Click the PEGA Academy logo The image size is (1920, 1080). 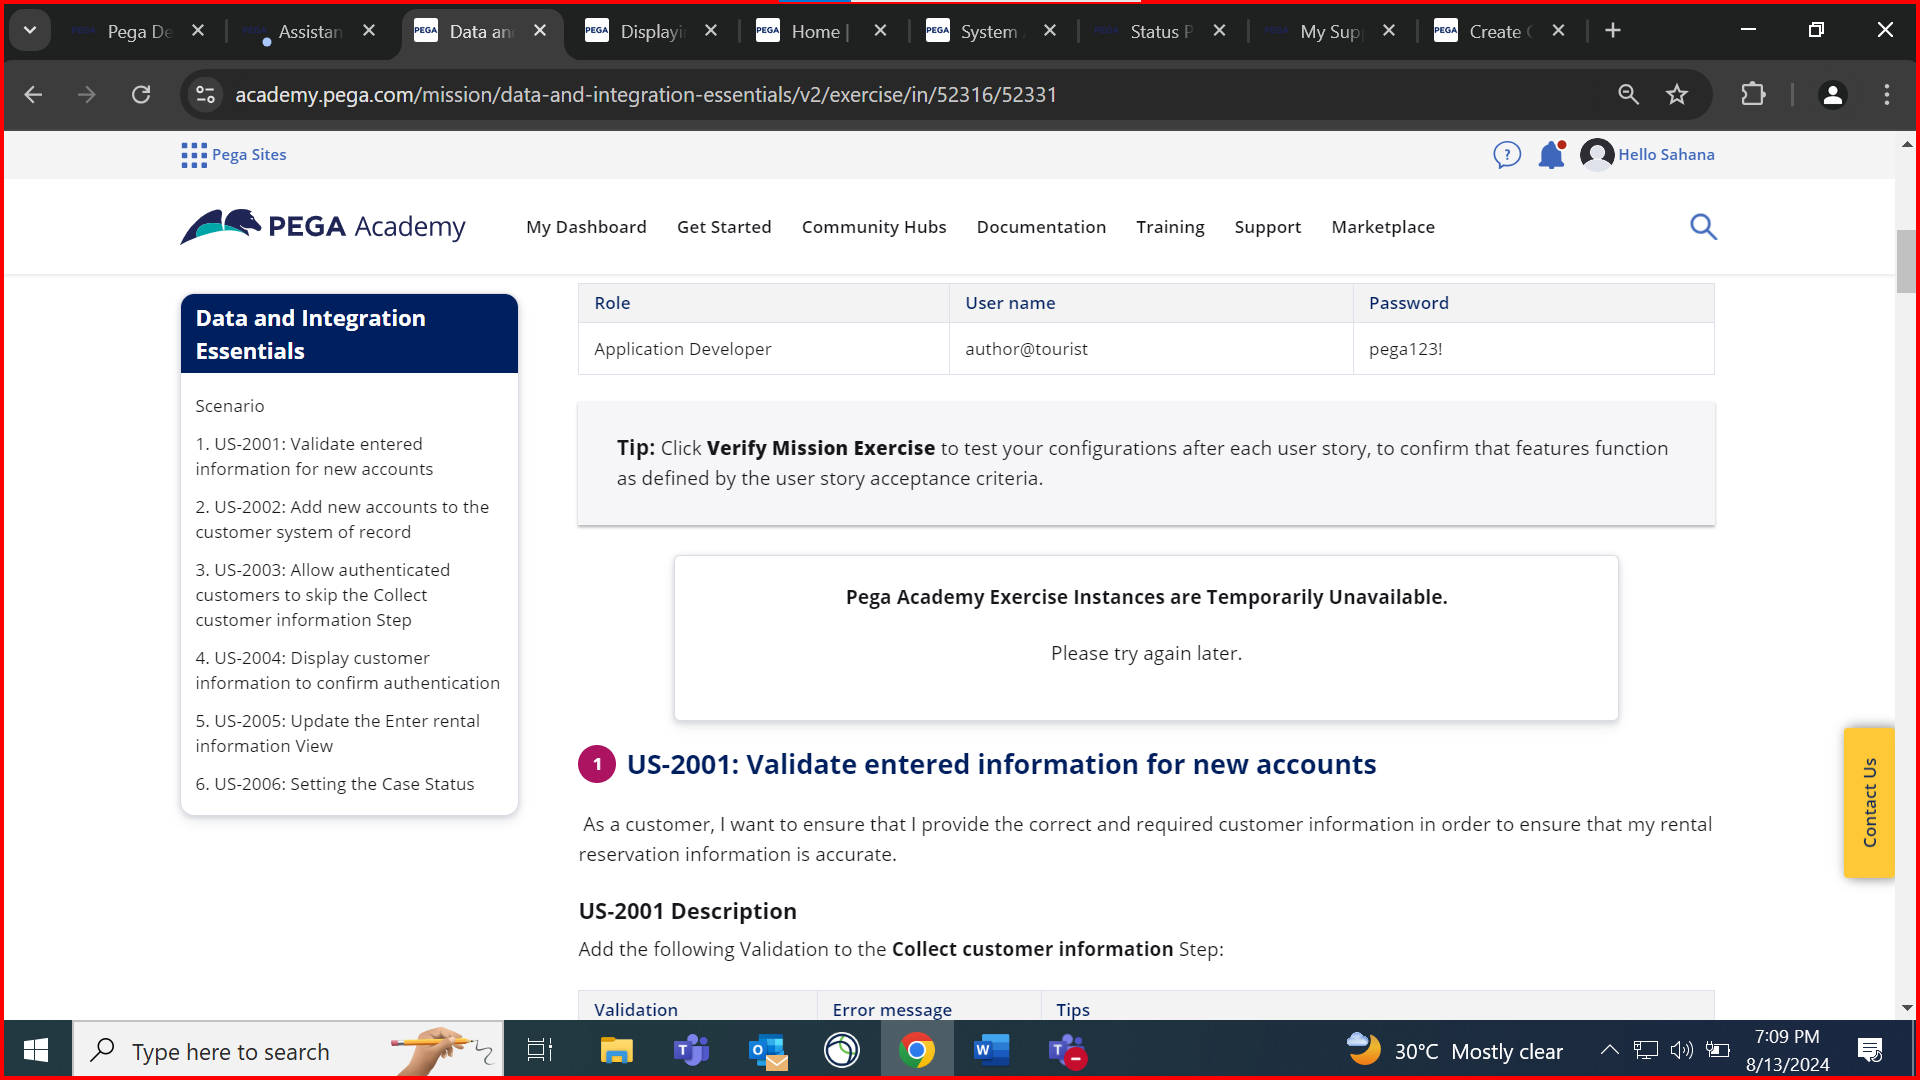[x=323, y=227]
